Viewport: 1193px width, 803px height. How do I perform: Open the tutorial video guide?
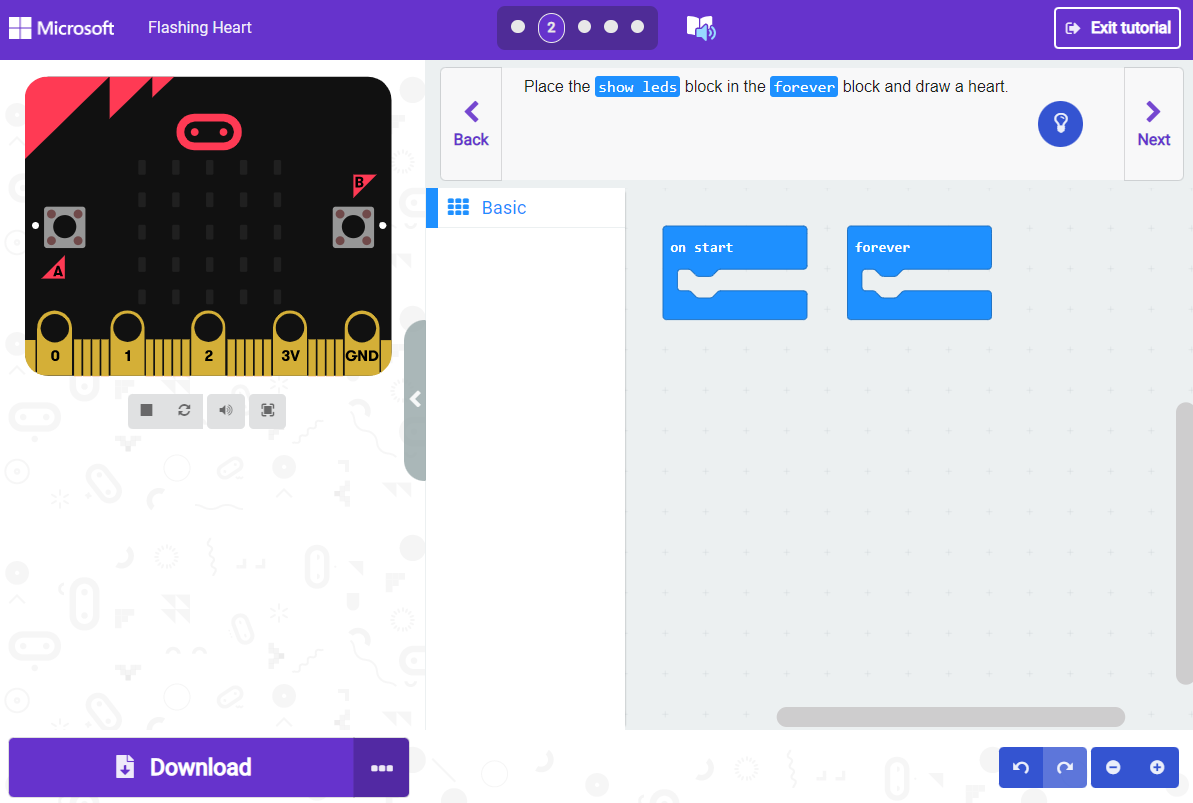click(700, 28)
